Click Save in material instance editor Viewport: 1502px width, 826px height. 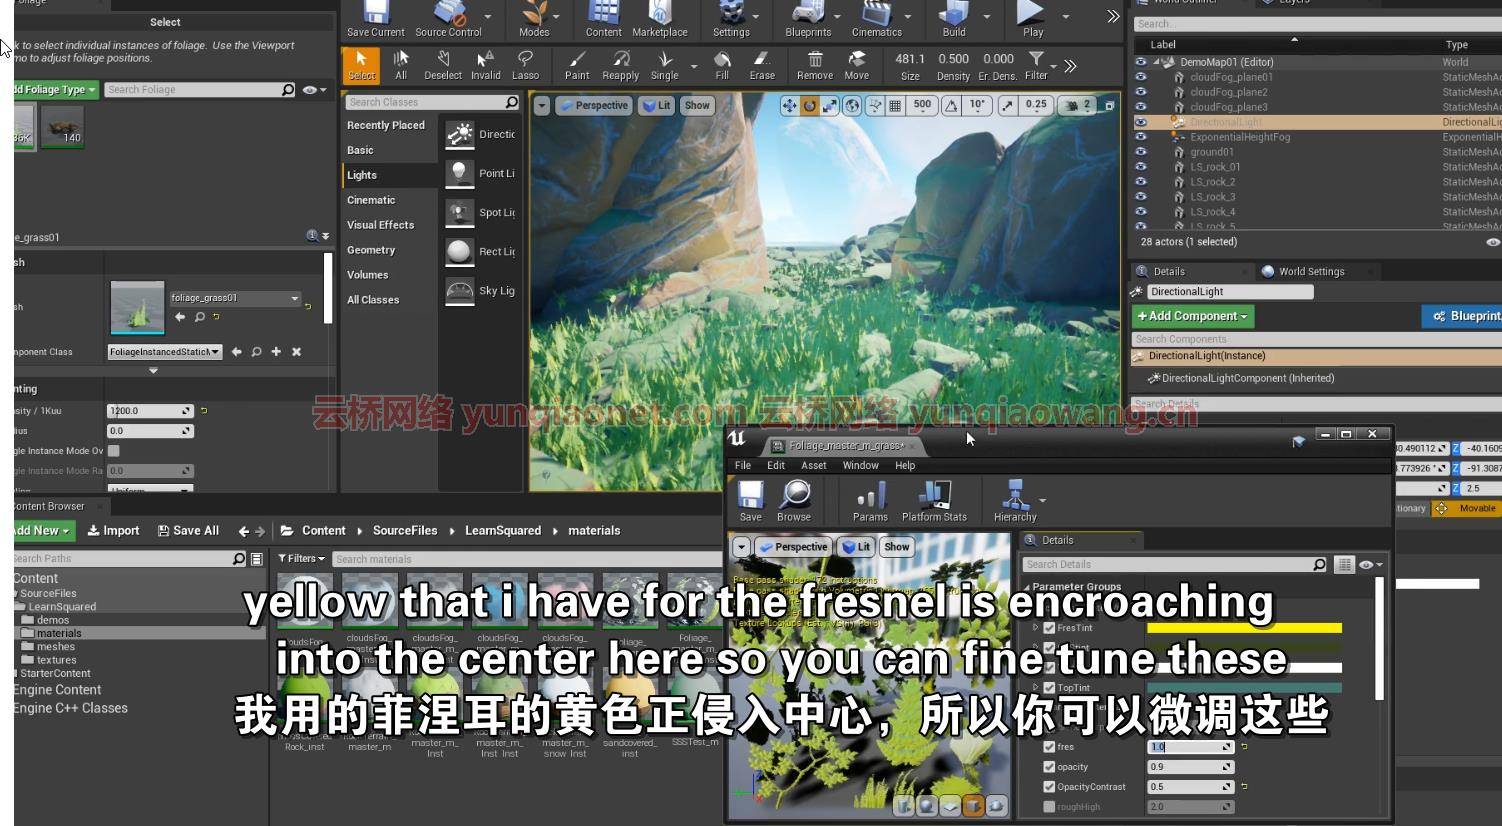(x=751, y=501)
